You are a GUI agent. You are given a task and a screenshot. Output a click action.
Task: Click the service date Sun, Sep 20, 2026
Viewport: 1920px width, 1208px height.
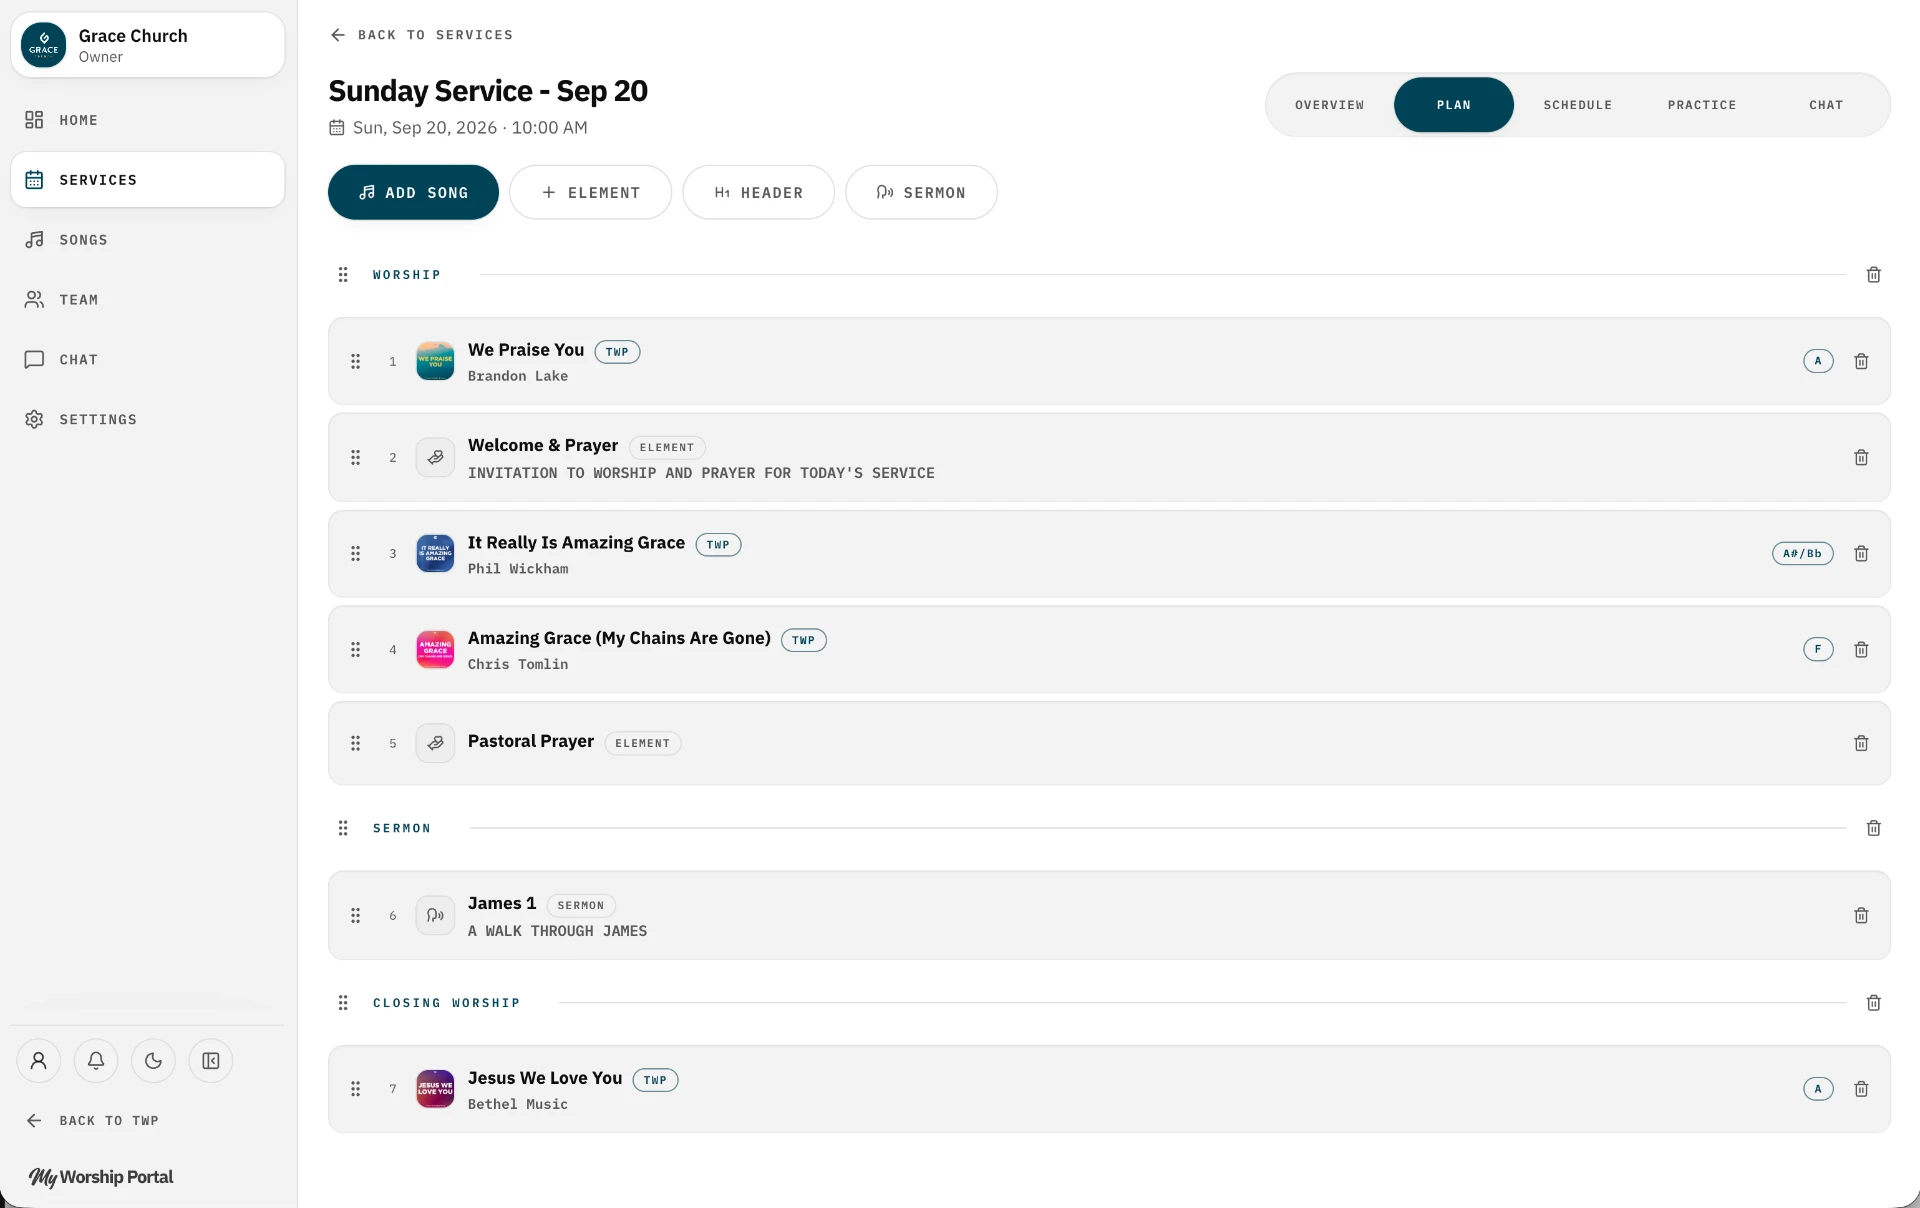click(425, 128)
